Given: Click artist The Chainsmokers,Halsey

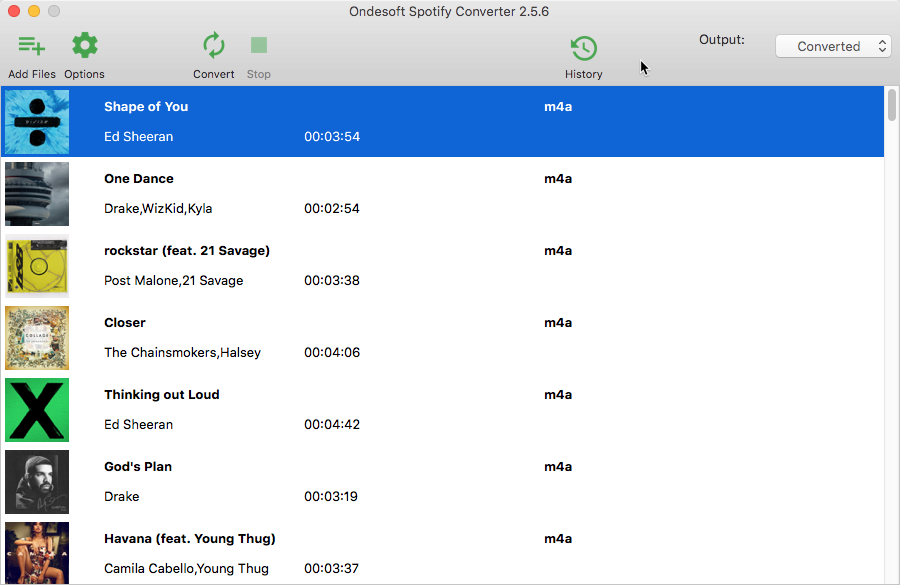Looking at the screenshot, I should 182,352.
